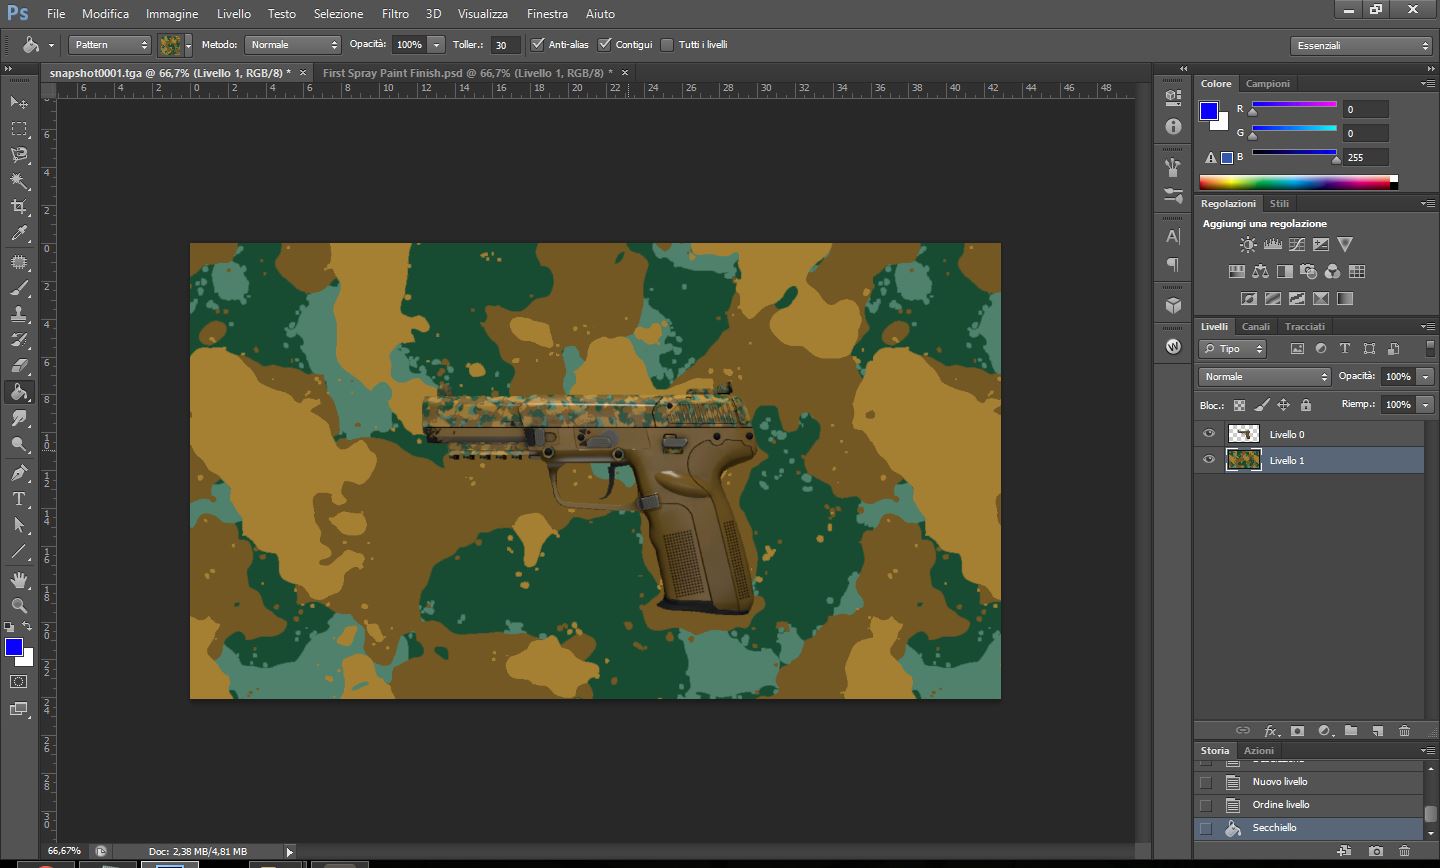The height and width of the screenshot is (868, 1440).
Task: Expand the layer blend mode Normale dropdown
Action: [x=1265, y=377]
